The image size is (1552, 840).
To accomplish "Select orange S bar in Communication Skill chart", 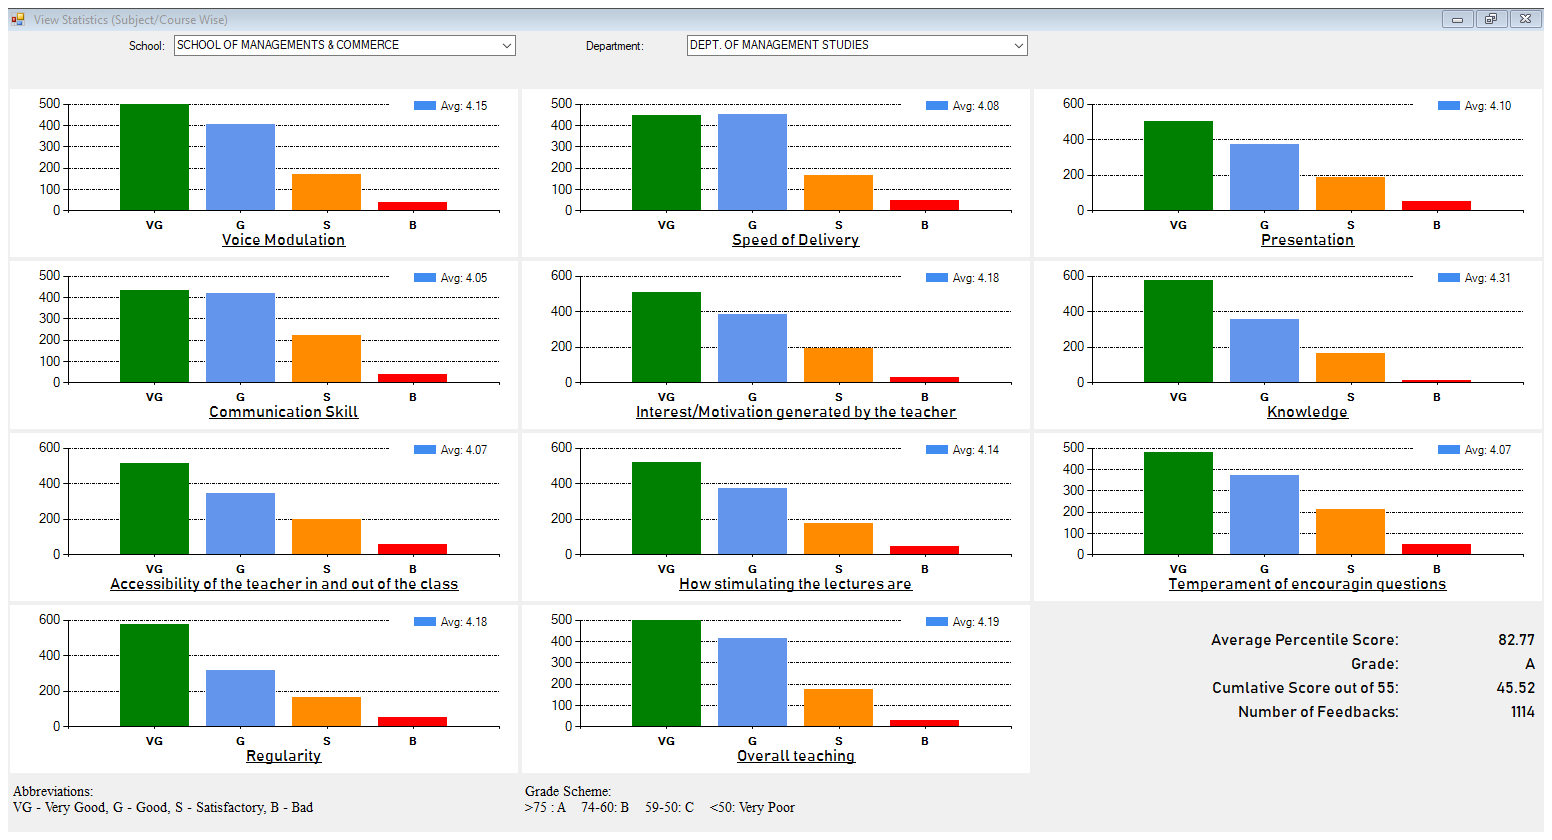I will tap(326, 358).
